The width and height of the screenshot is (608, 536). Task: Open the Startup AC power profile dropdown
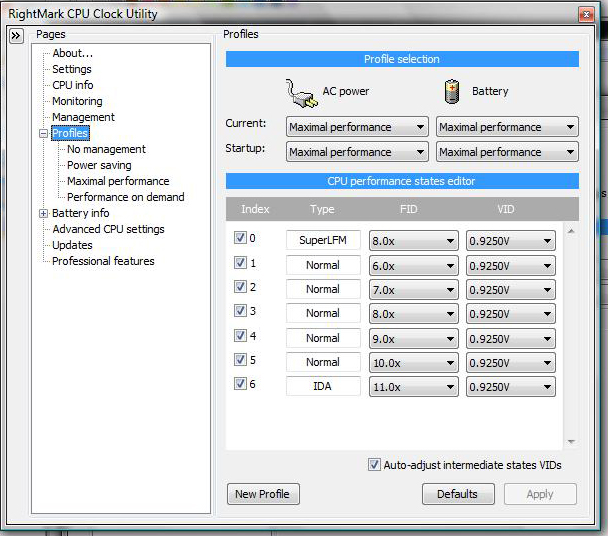[x=357, y=152]
